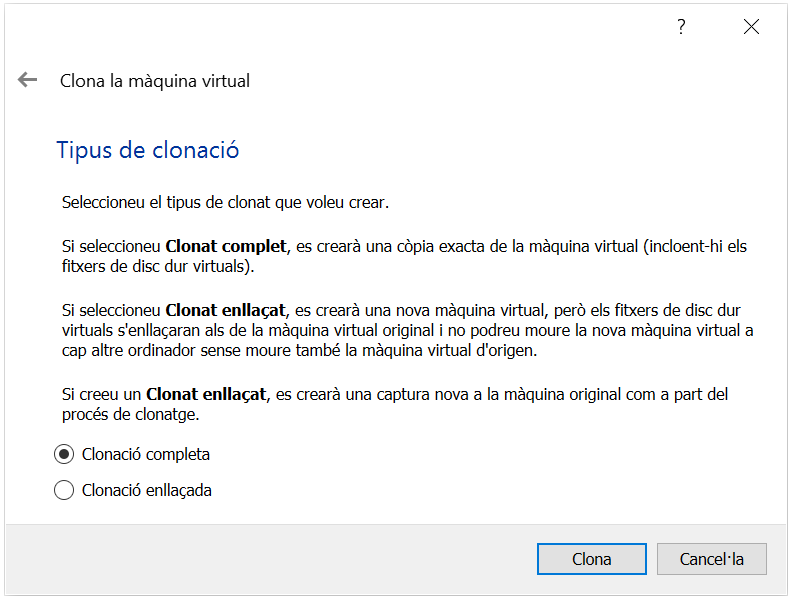Click the "Clonació completa" option label
The image size is (789, 596).
(x=146, y=454)
